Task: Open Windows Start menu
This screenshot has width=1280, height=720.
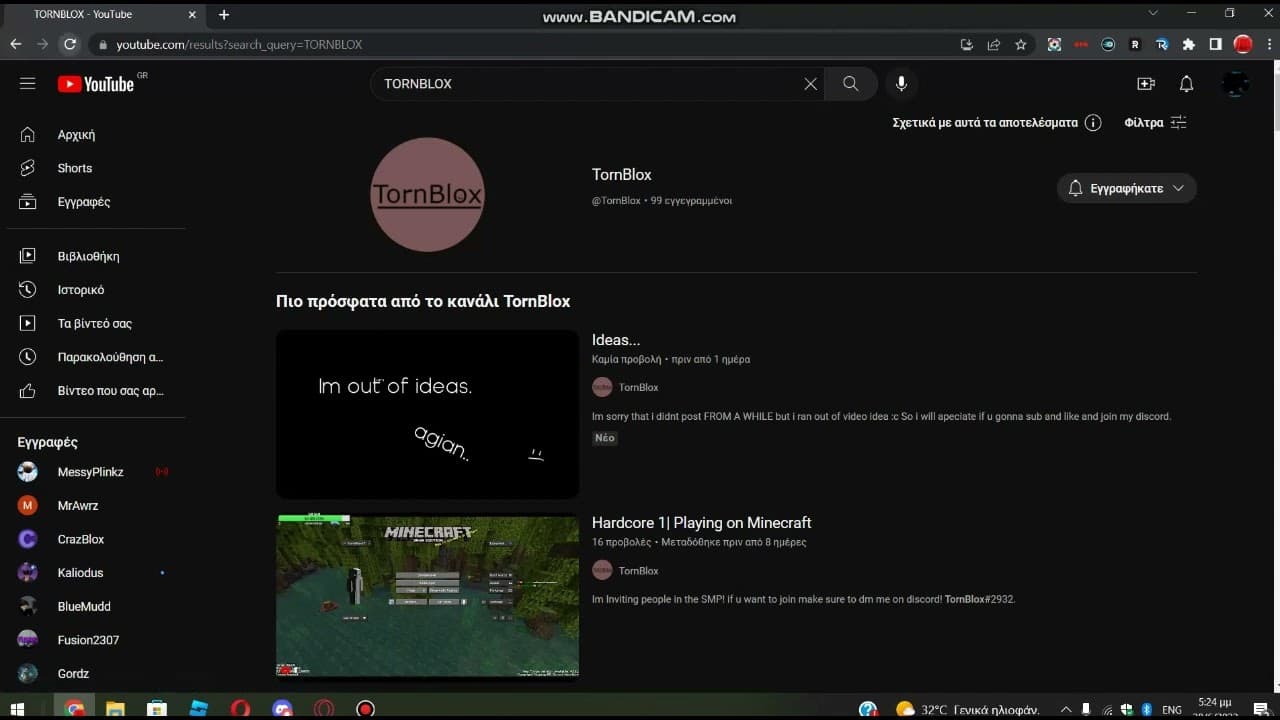Action: click(17, 709)
